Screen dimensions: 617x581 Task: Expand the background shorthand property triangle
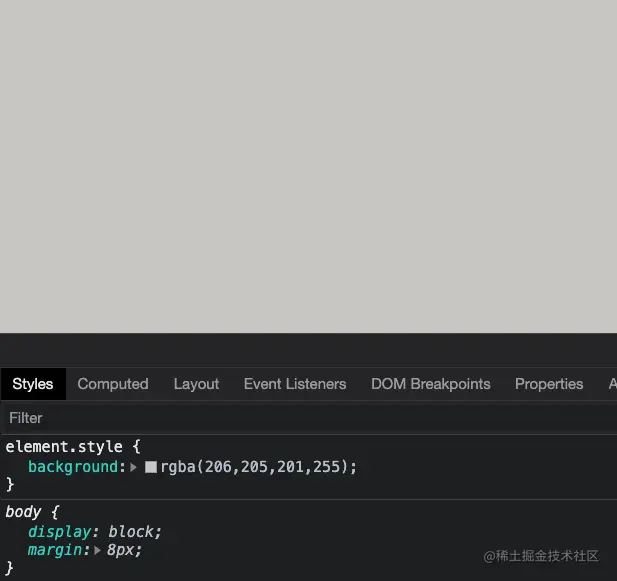[x=134, y=467]
